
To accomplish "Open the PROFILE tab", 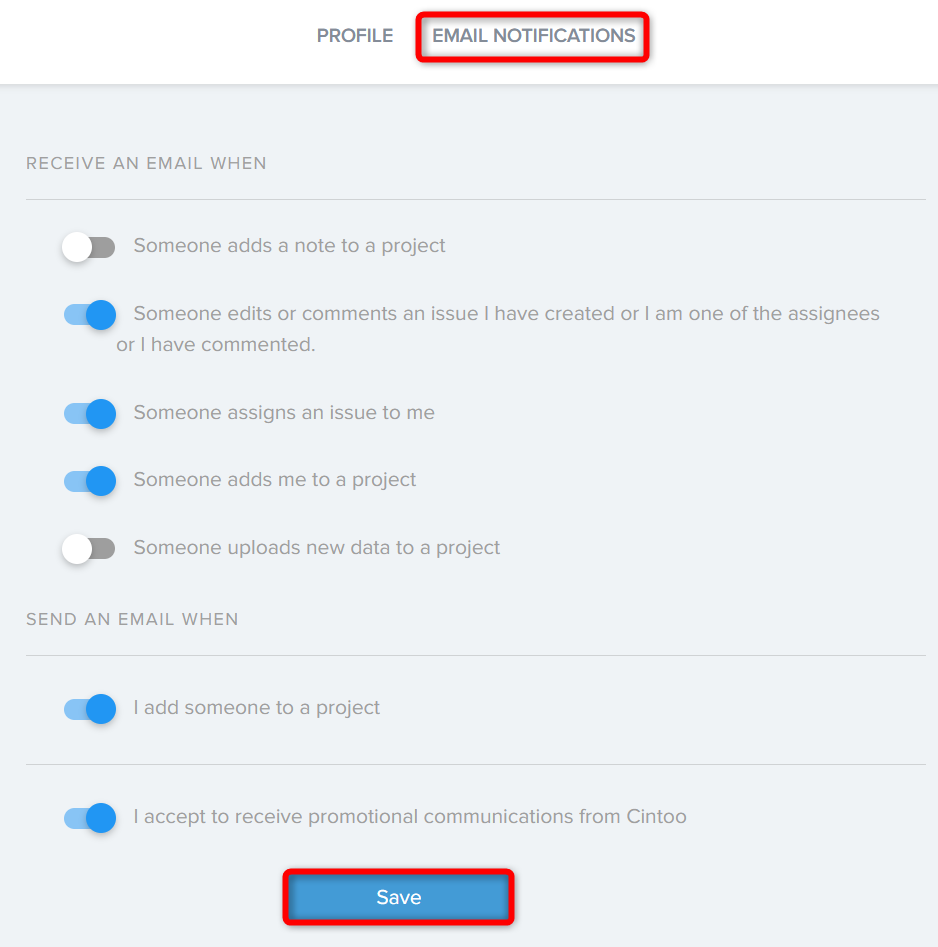I will coord(355,36).
